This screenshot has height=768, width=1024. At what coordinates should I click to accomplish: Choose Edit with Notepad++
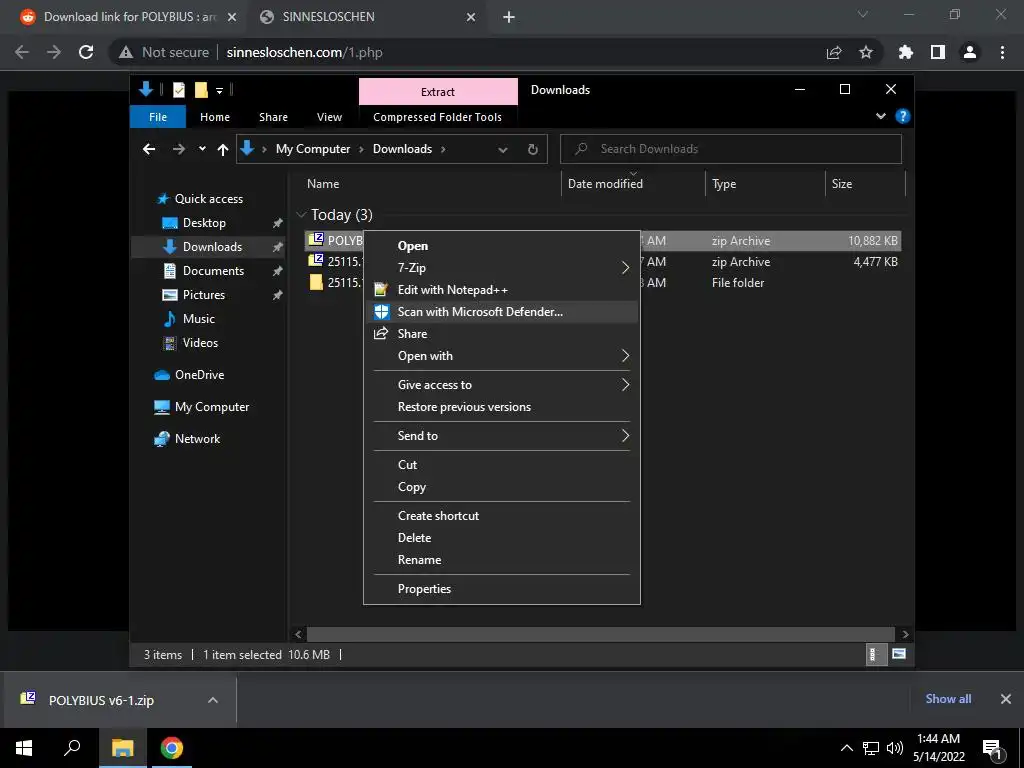pyautogui.click(x=502, y=290)
